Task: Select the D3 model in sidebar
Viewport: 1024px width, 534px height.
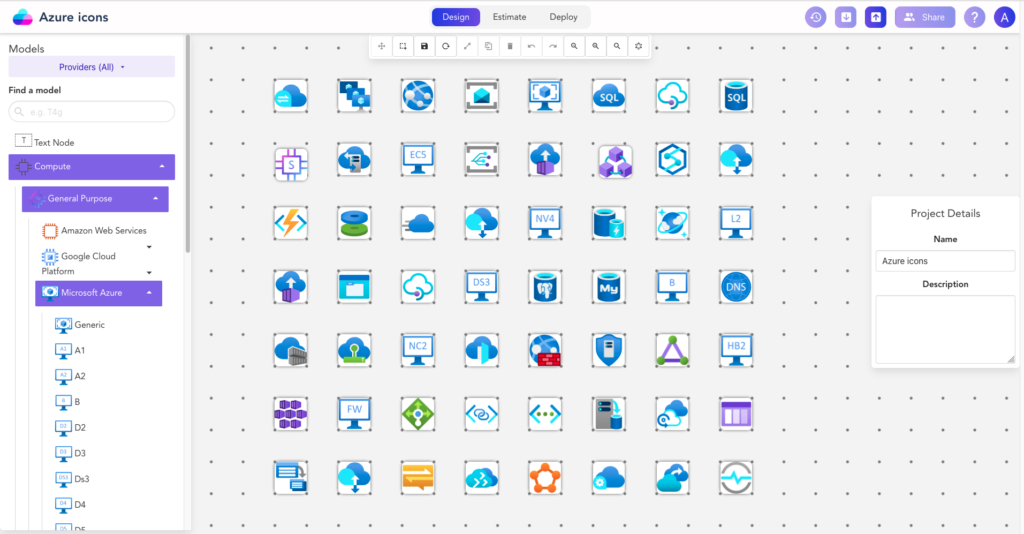Action: (71, 453)
